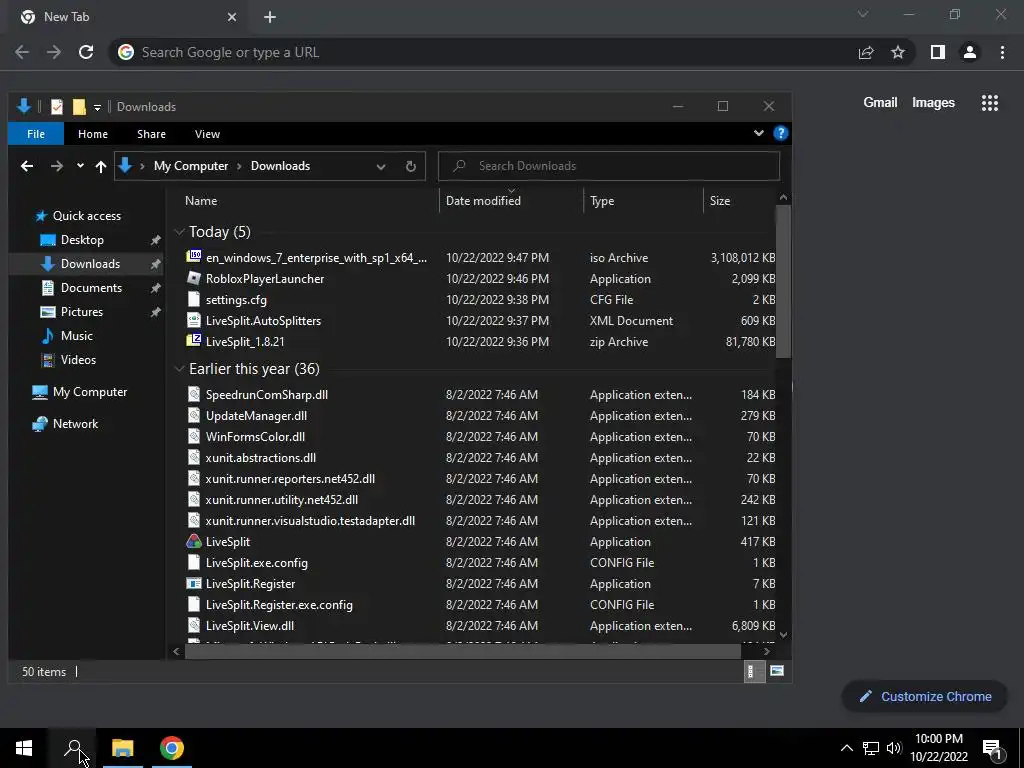Open Chrome's tab search chevron
Viewport: 1024px width, 768px height.
point(863,14)
